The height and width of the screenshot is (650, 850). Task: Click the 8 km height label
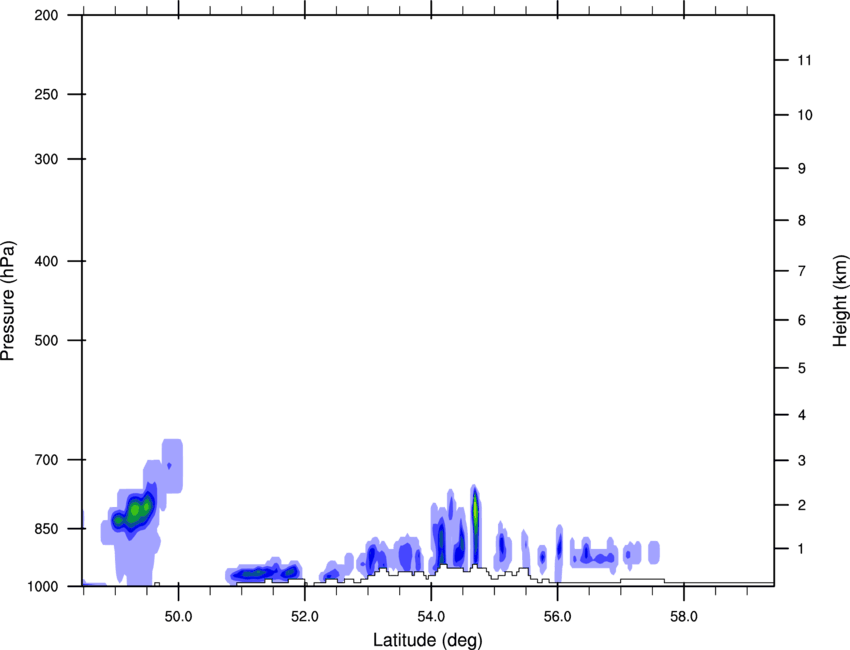click(x=802, y=221)
